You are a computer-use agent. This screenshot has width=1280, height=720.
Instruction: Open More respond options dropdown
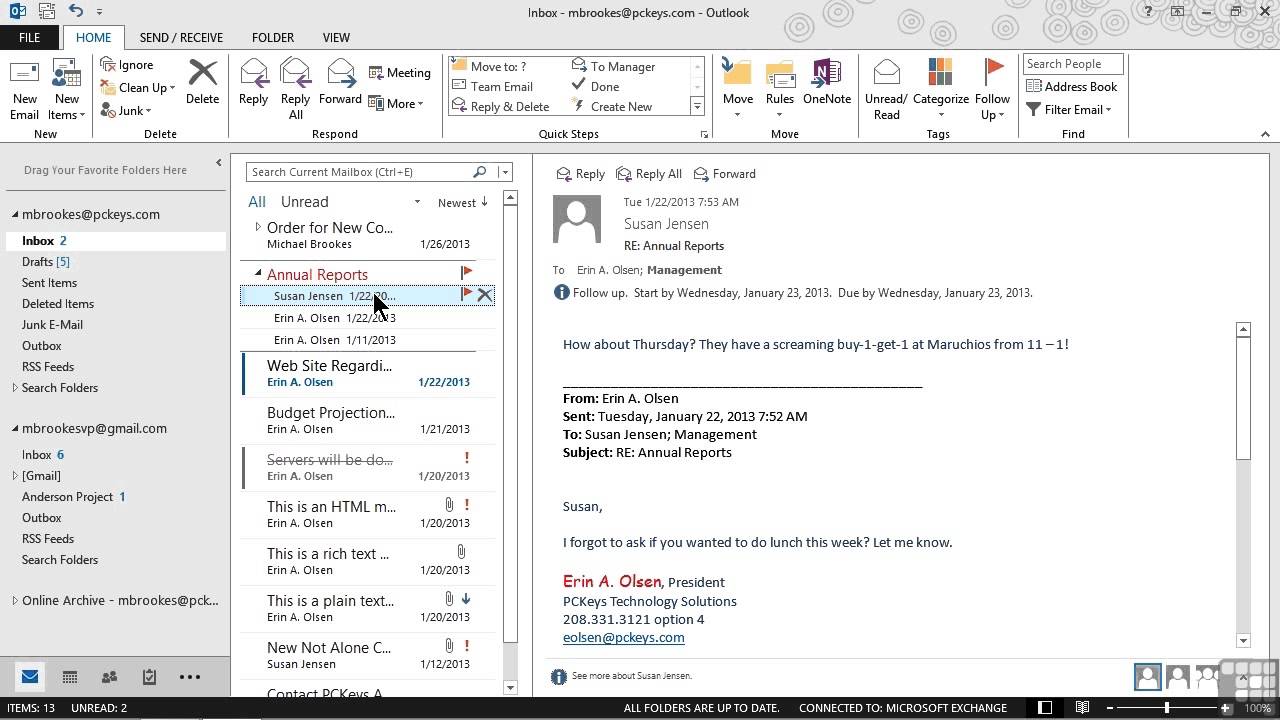coord(396,103)
